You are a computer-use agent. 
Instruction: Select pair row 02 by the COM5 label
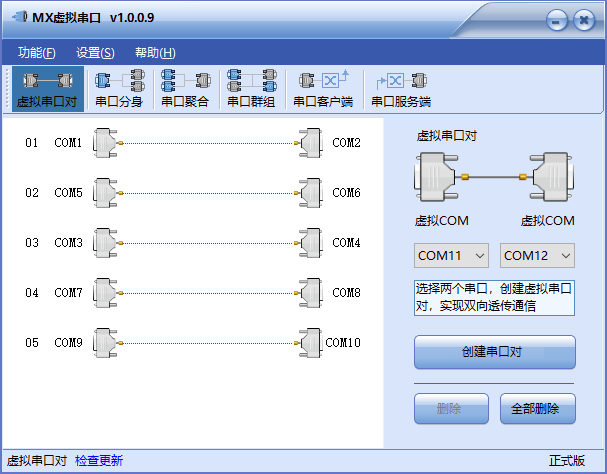(68, 193)
